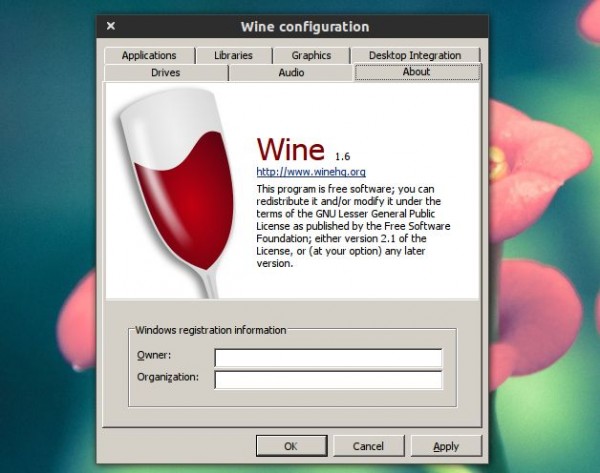Click into the Organization input field
The width and height of the screenshot is (600, 473).
(327, 379)
